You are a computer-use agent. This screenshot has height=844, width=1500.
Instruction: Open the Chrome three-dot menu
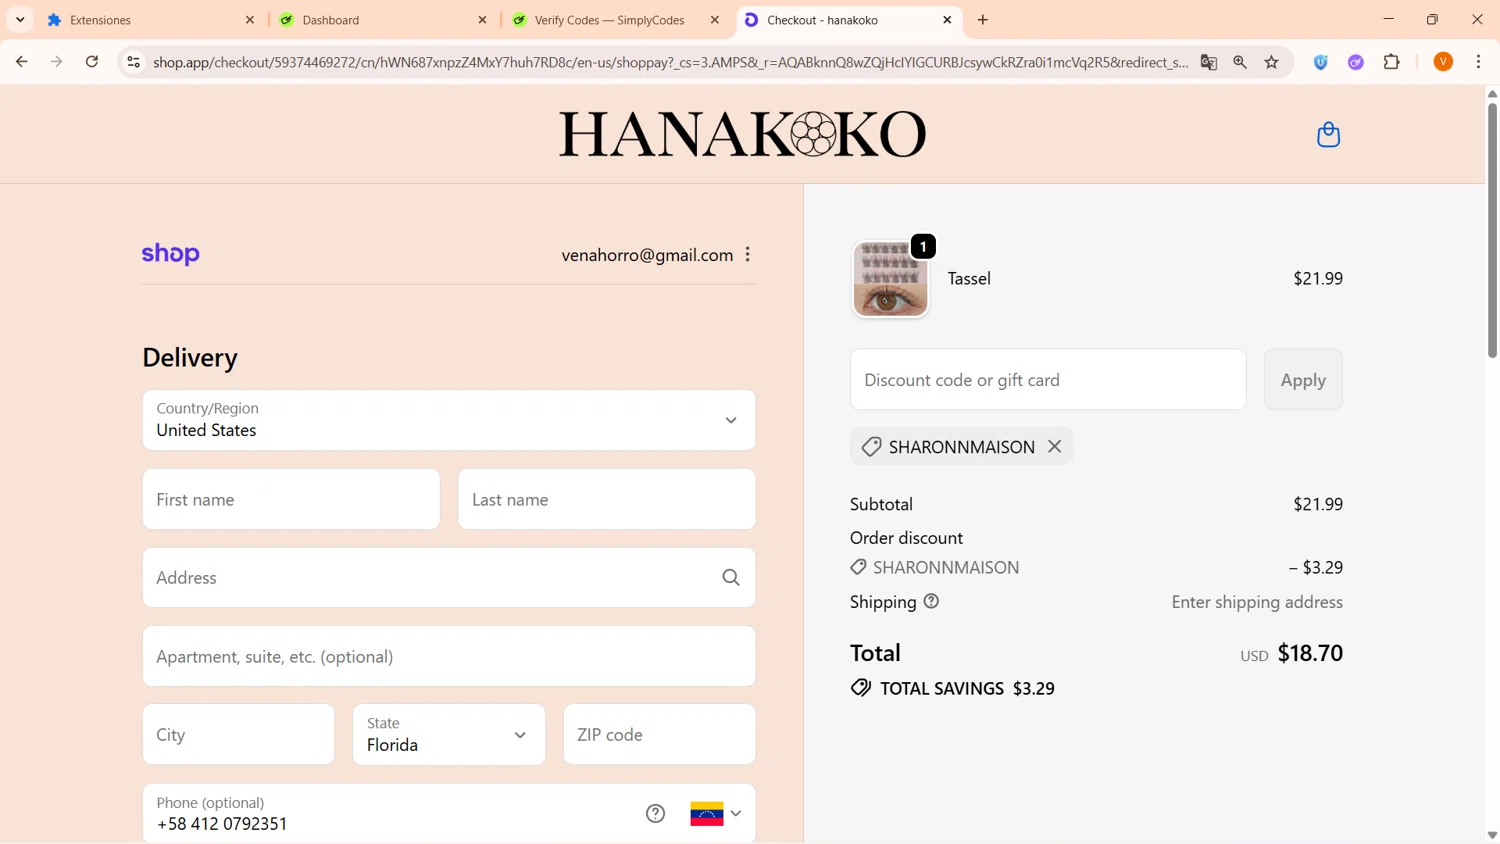pyautogui.click(x=1478, y=62)
